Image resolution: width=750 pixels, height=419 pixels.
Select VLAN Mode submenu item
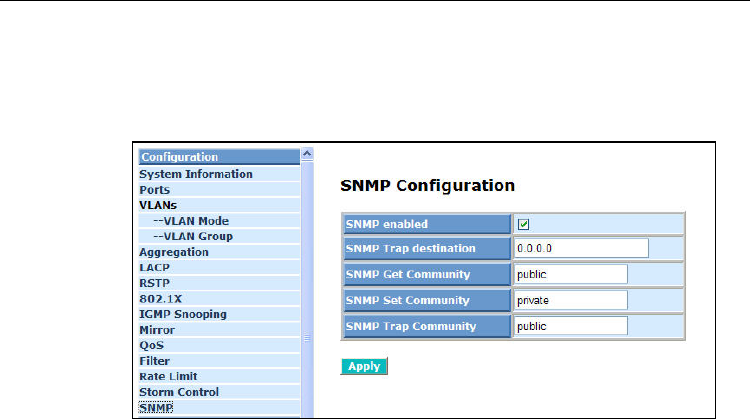coord(190,221)
